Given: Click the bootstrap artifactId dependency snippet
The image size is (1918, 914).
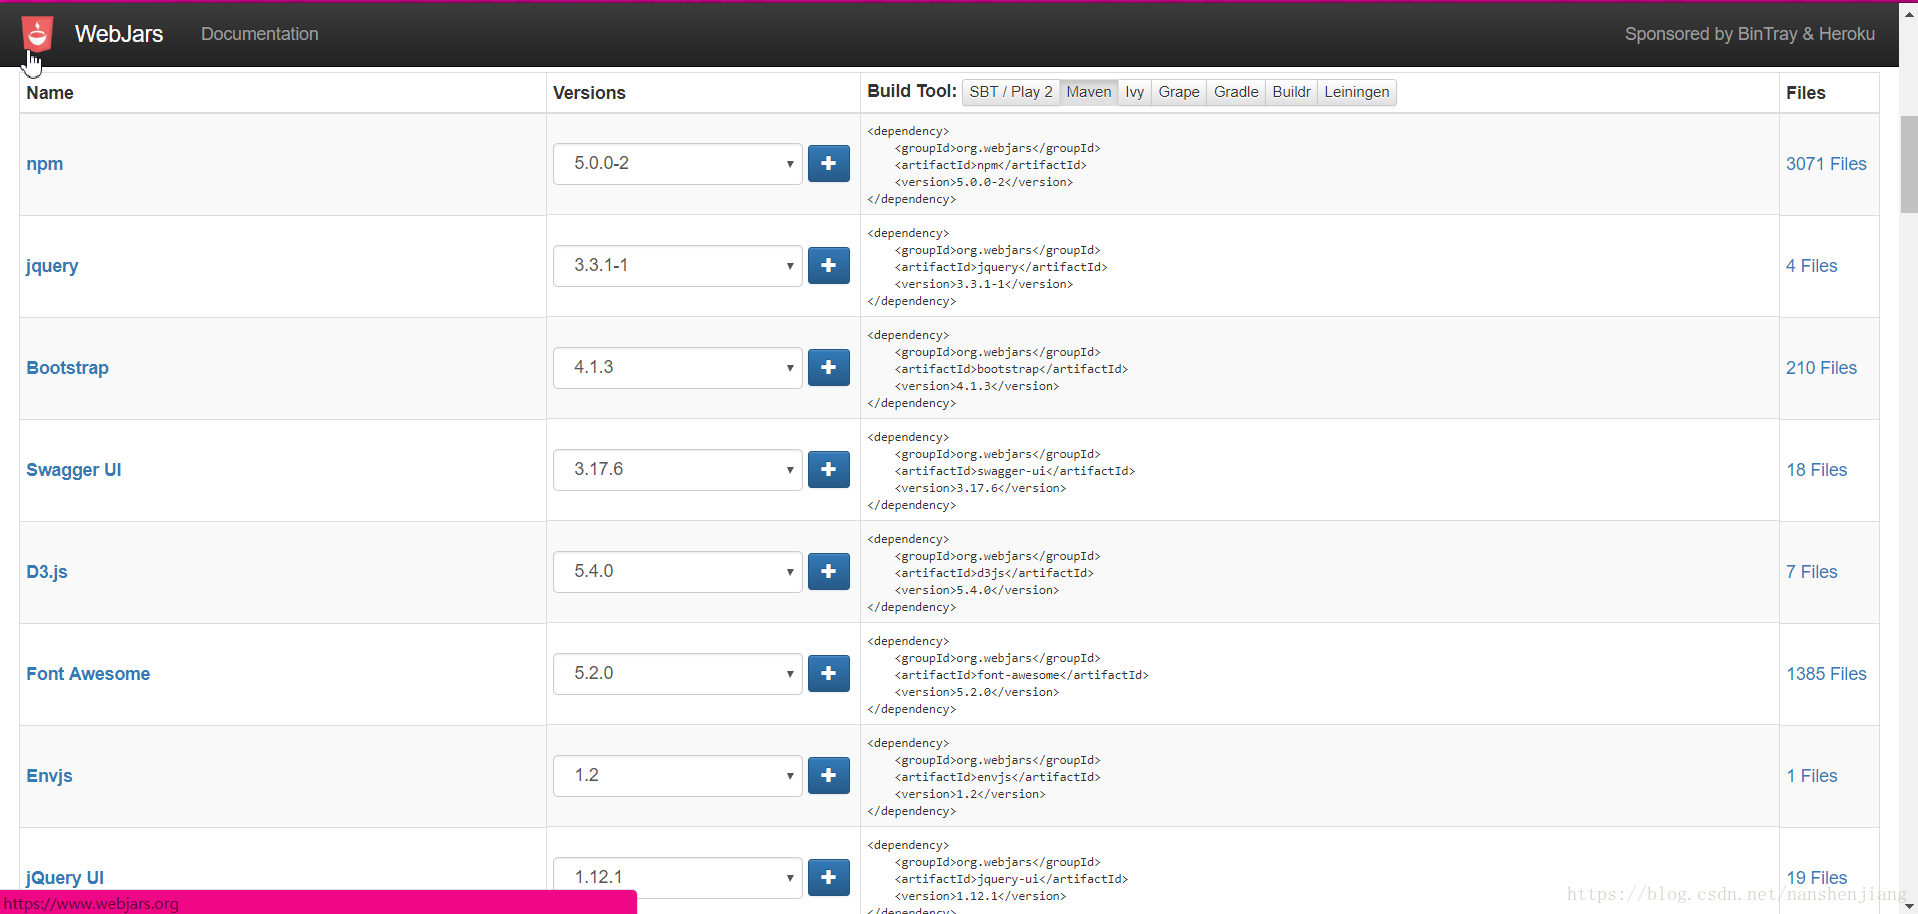Looking at the screenshot, I should (997, 369).
